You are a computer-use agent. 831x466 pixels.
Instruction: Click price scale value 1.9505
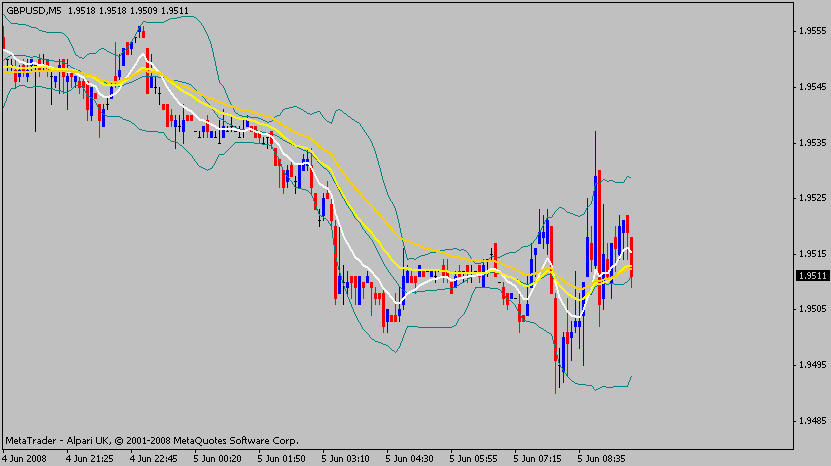[x=812, y=309]
